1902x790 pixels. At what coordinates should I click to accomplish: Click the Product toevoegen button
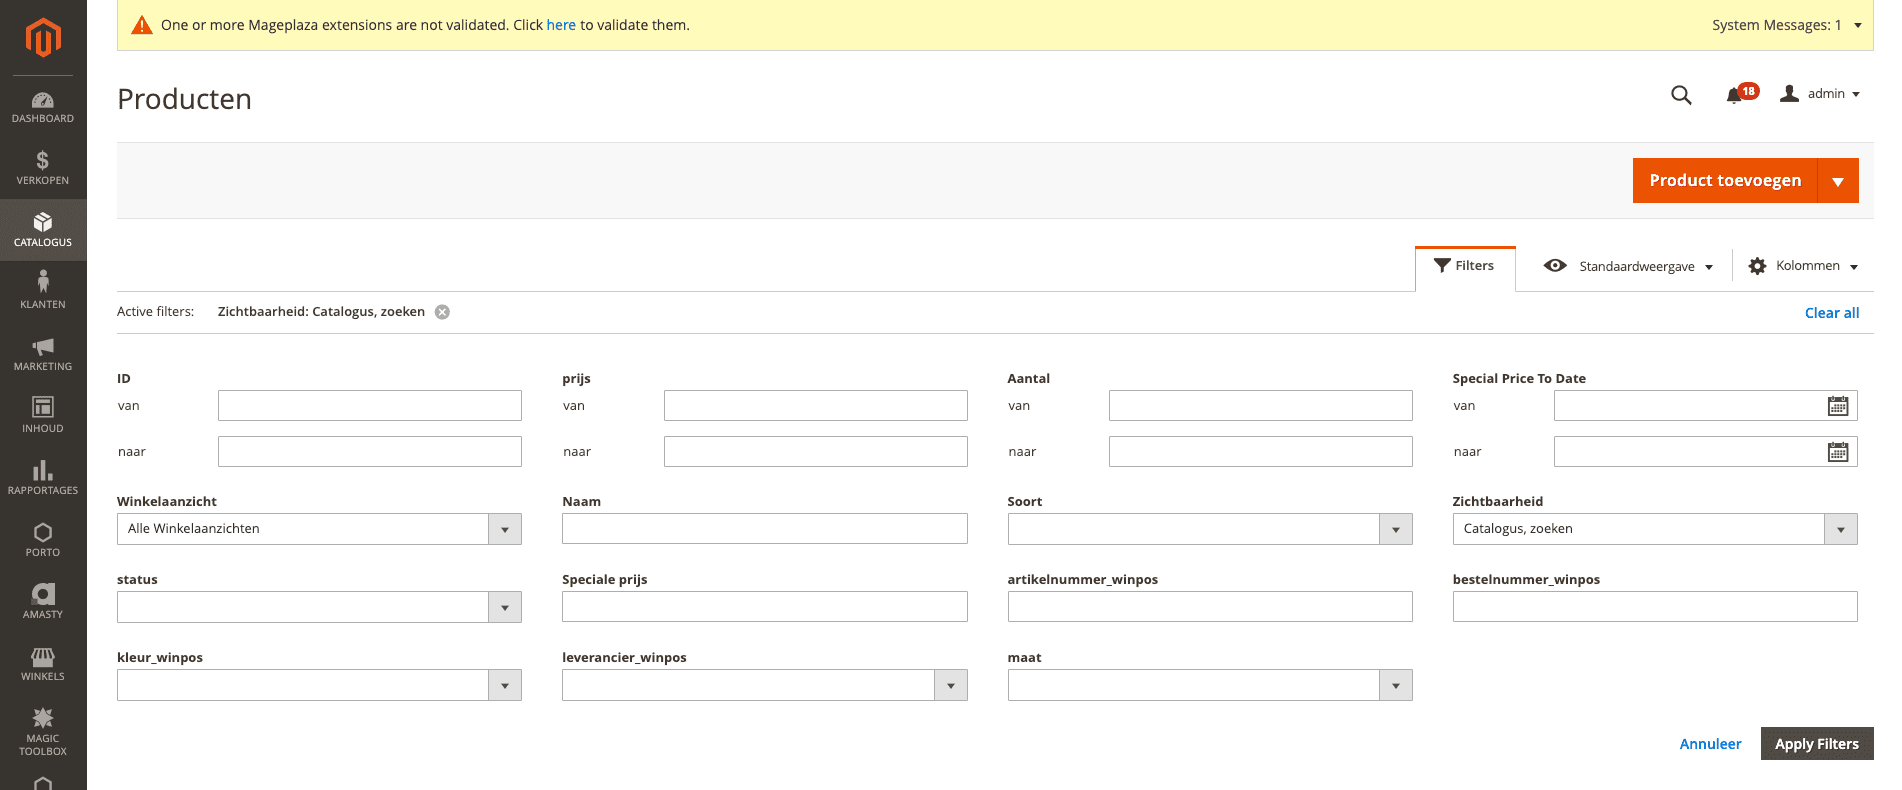1725,181
